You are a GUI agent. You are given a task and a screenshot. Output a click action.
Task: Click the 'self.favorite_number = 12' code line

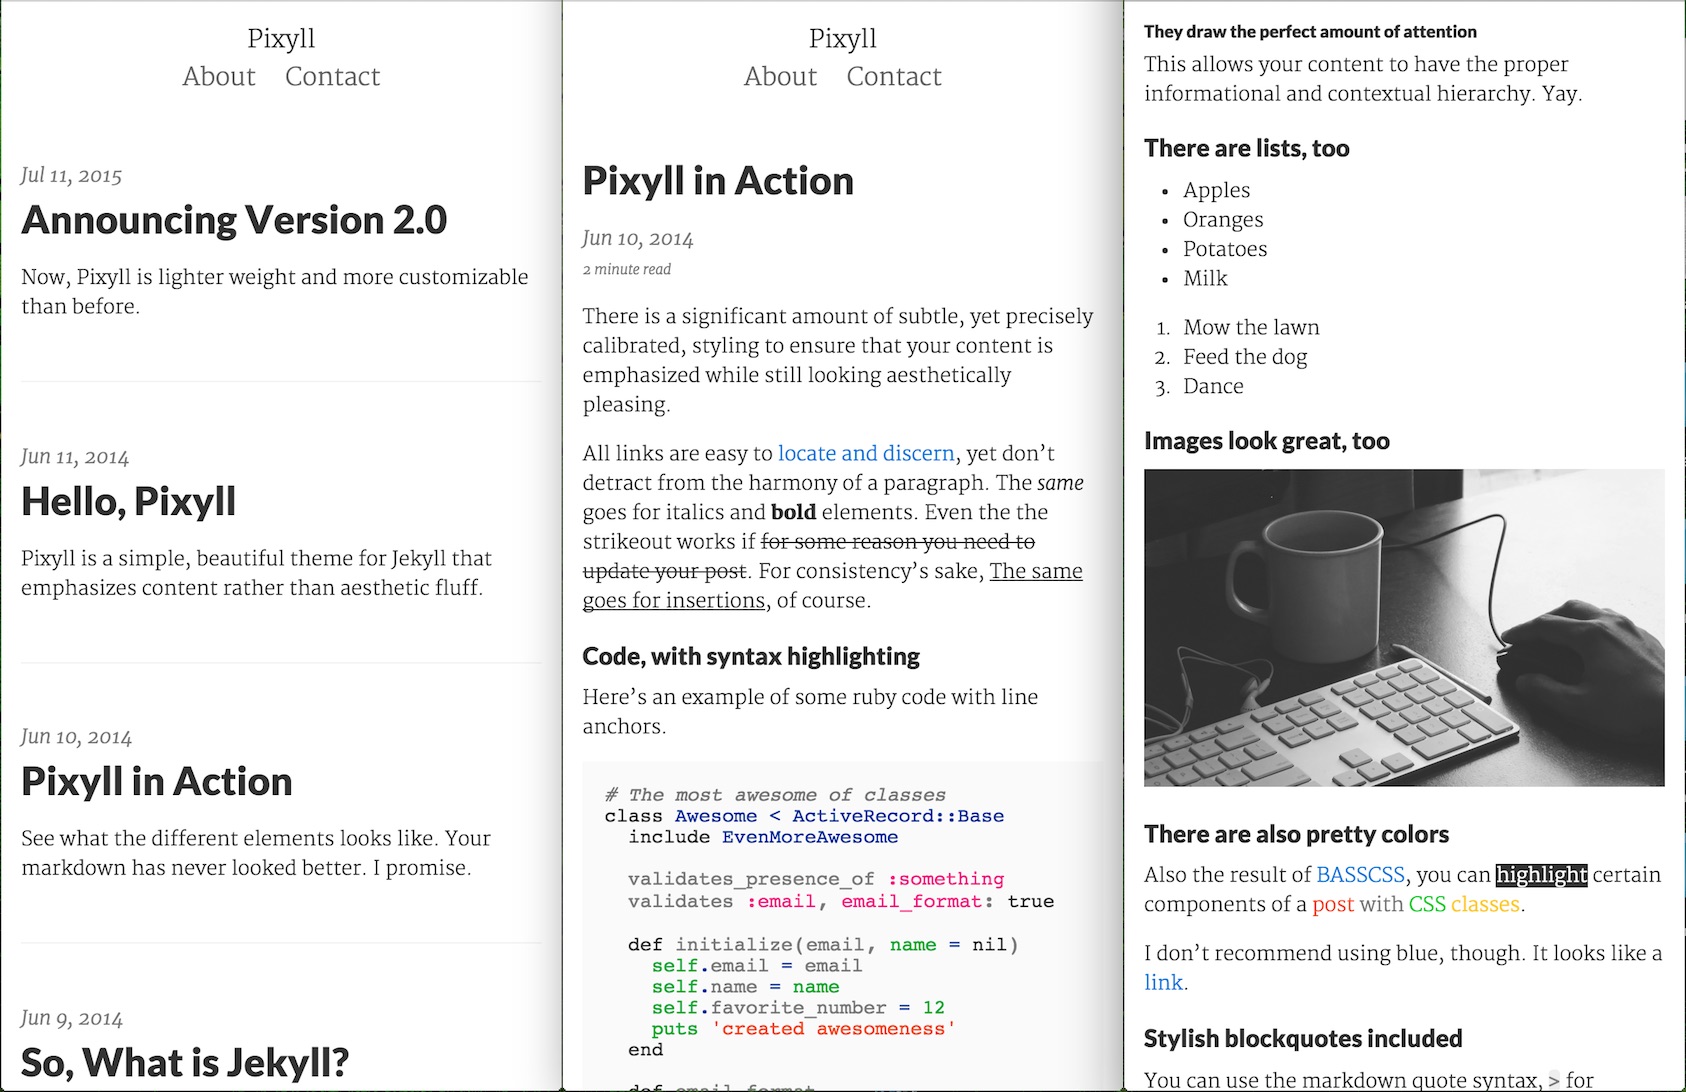[798, 1007]
